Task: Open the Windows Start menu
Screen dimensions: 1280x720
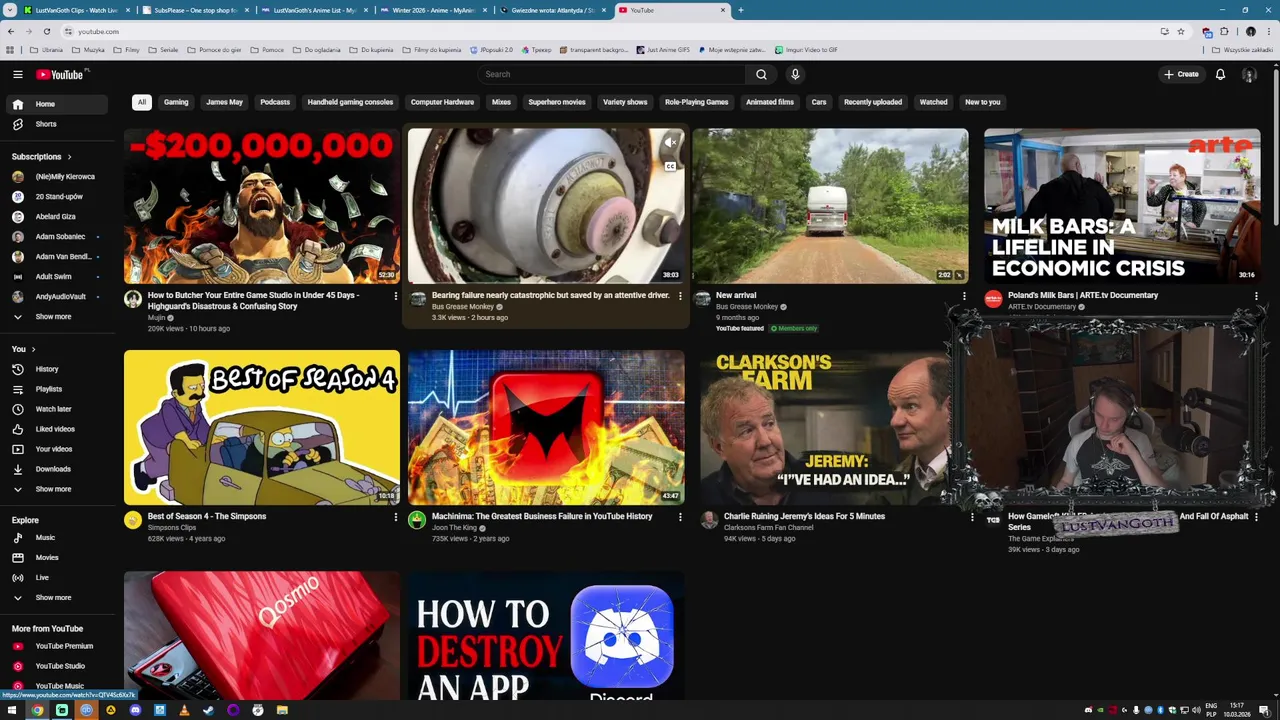Action: 12,710
